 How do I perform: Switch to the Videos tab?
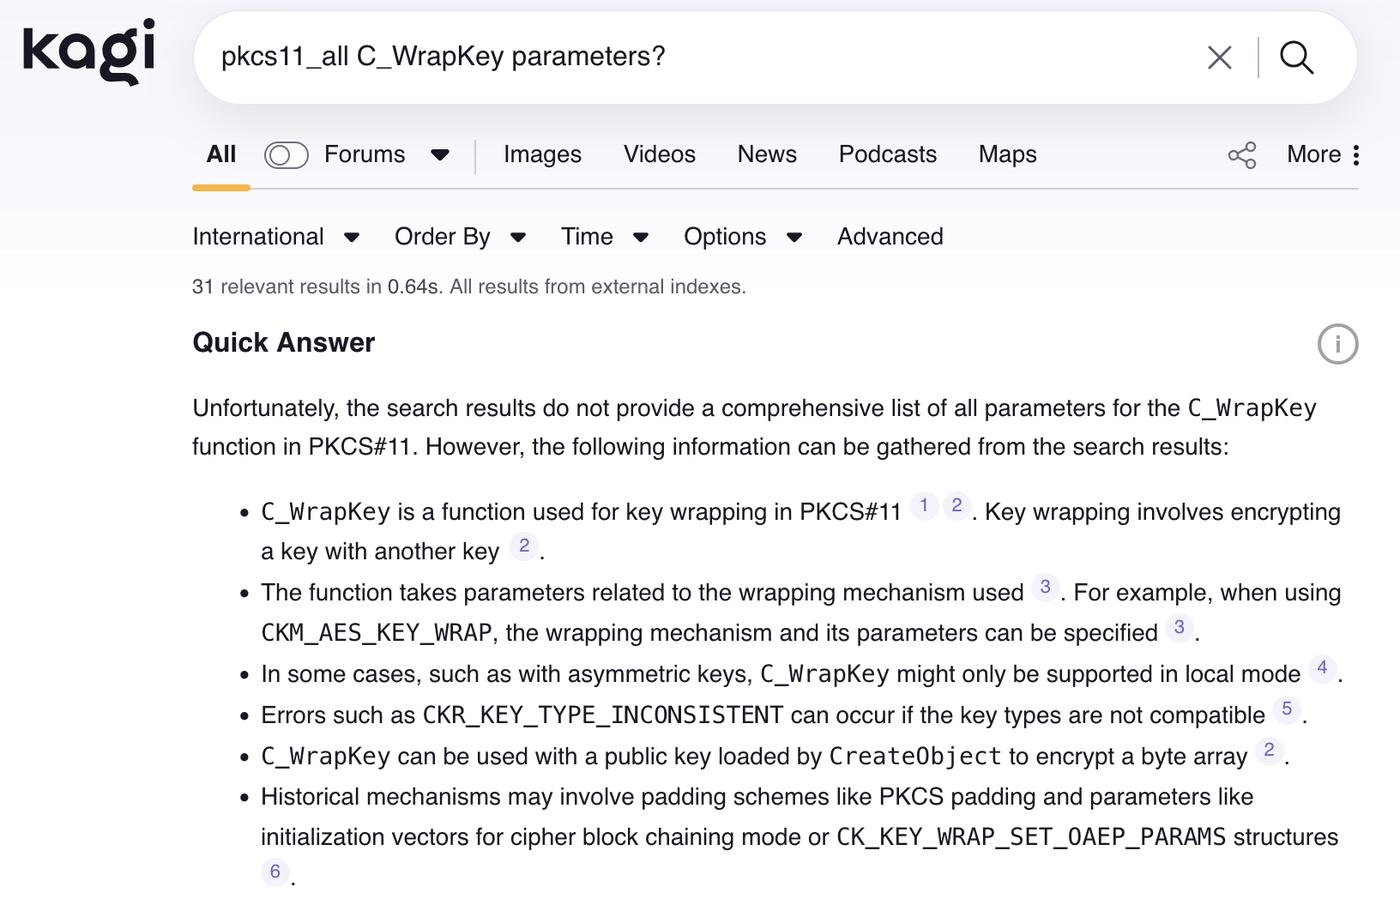[659, 155]
